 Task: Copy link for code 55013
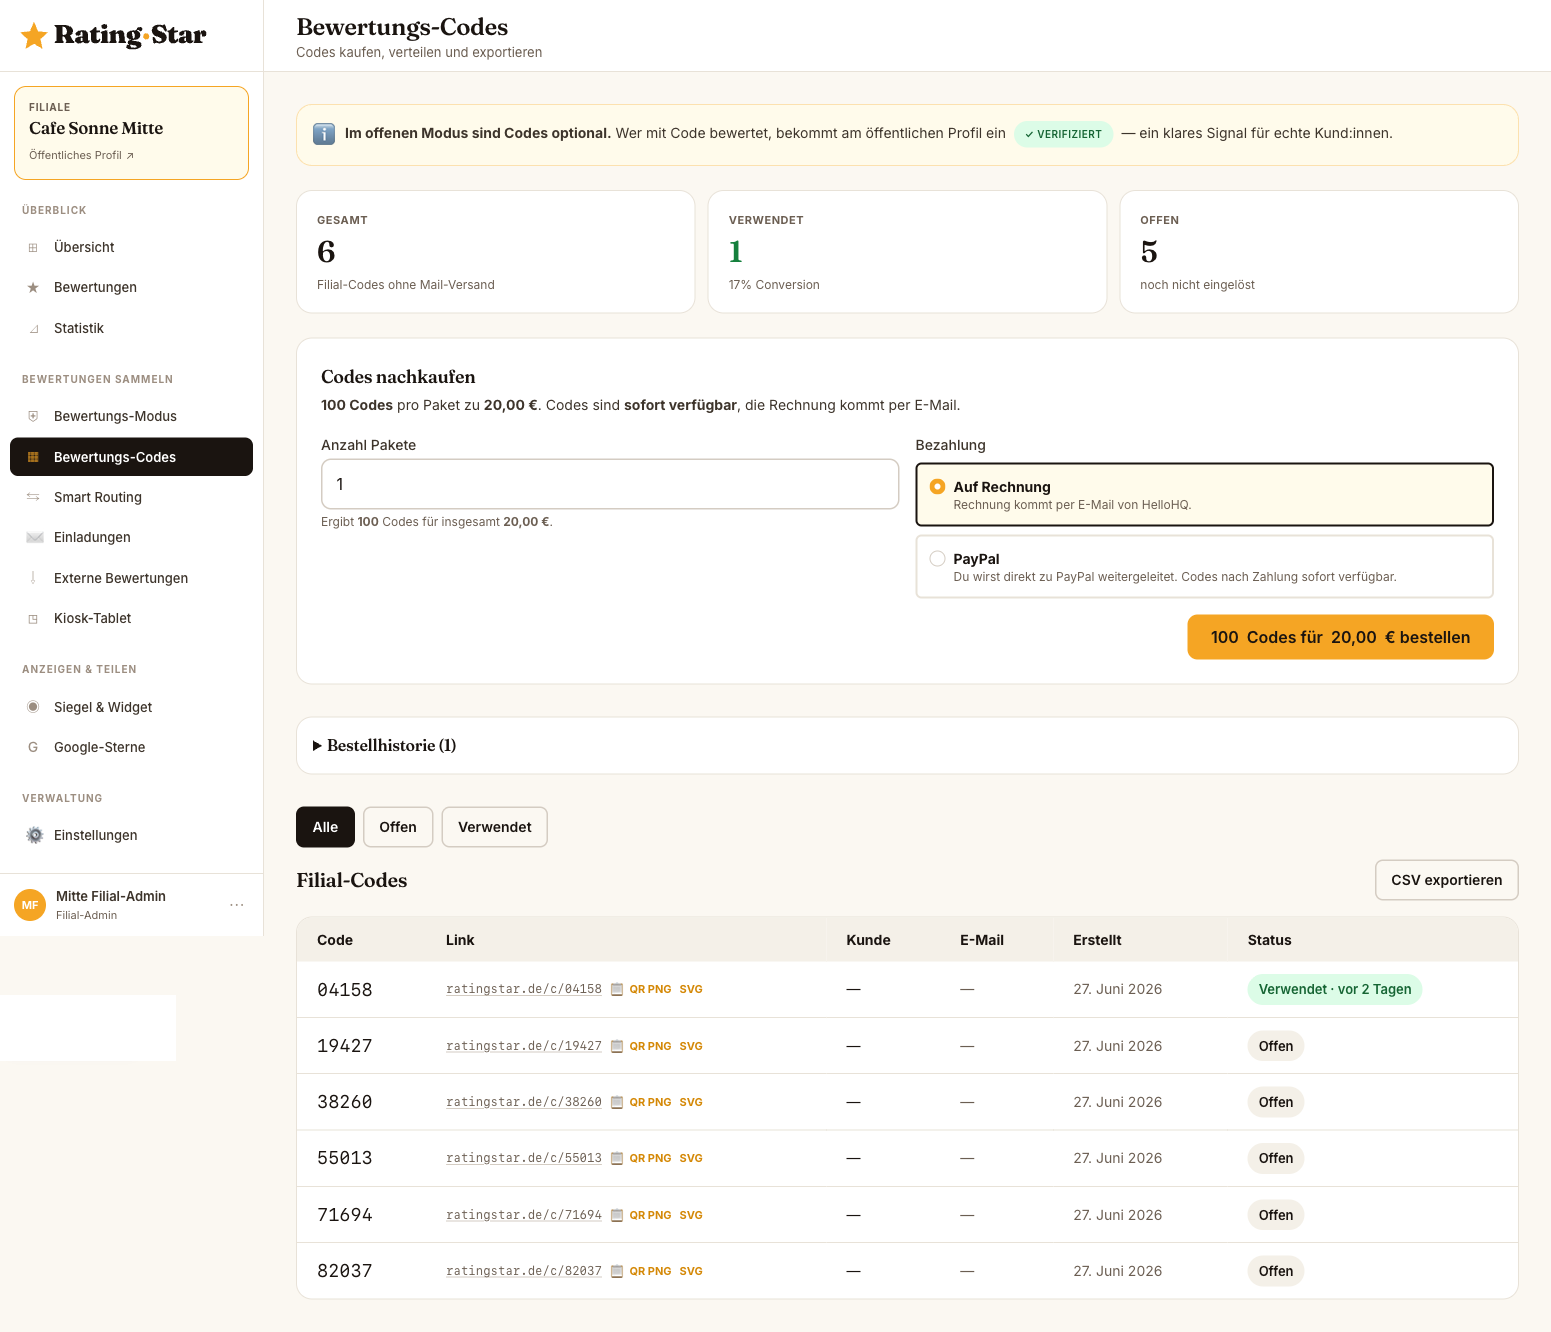click(x=617, y=1158)
